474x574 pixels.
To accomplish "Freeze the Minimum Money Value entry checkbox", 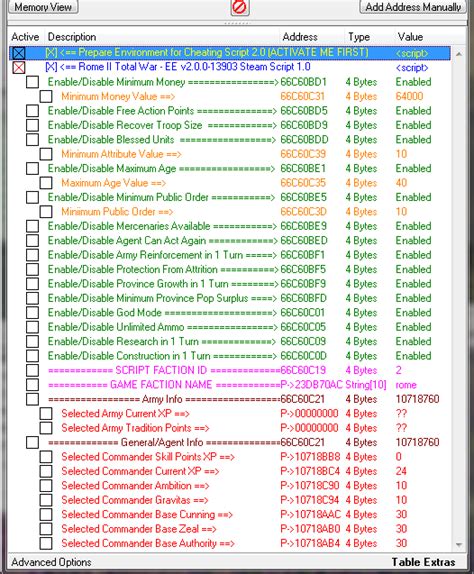I will 46,96.
